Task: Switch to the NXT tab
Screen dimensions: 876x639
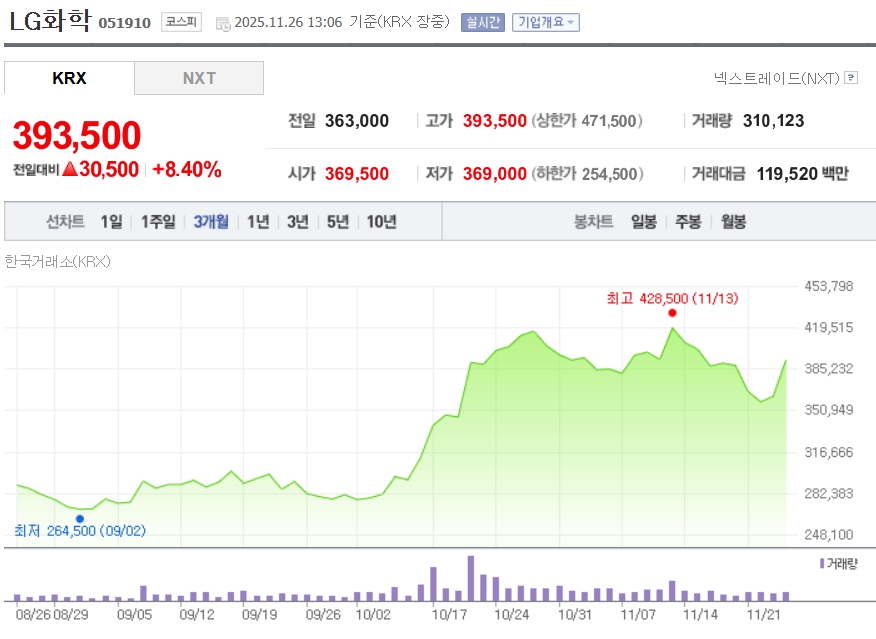Action: tap(199, 78)
